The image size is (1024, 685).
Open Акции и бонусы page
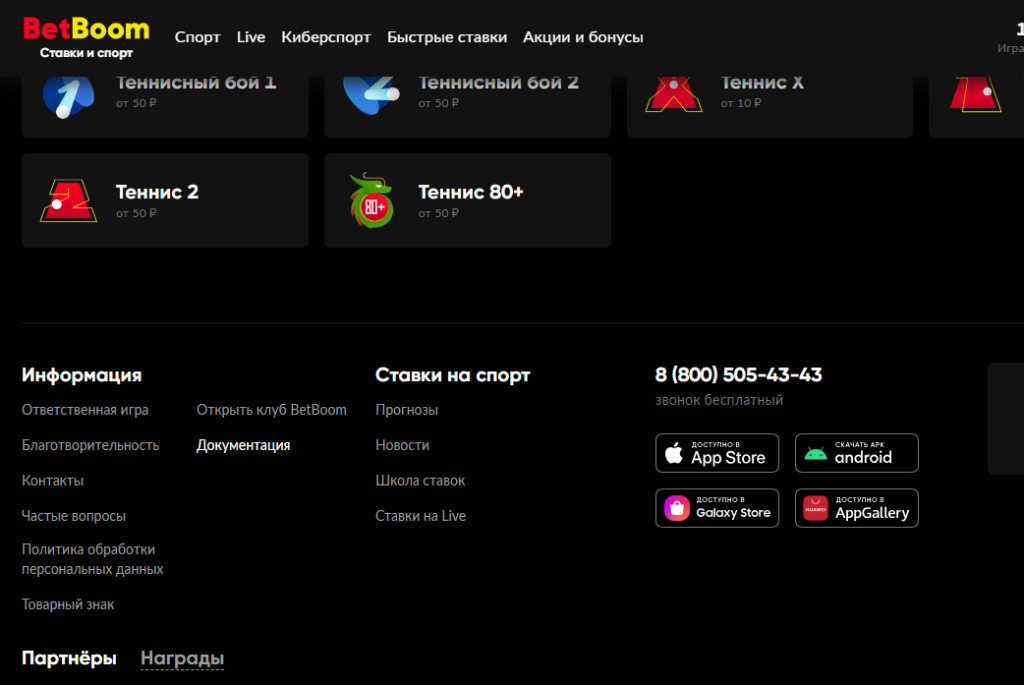pyautogui.click(x=583, y=37)
